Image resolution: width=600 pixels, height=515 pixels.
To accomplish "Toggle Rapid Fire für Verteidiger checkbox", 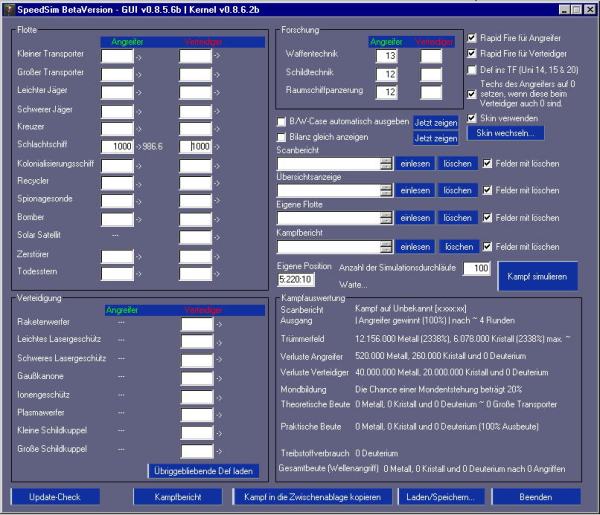I will point(472,54).
